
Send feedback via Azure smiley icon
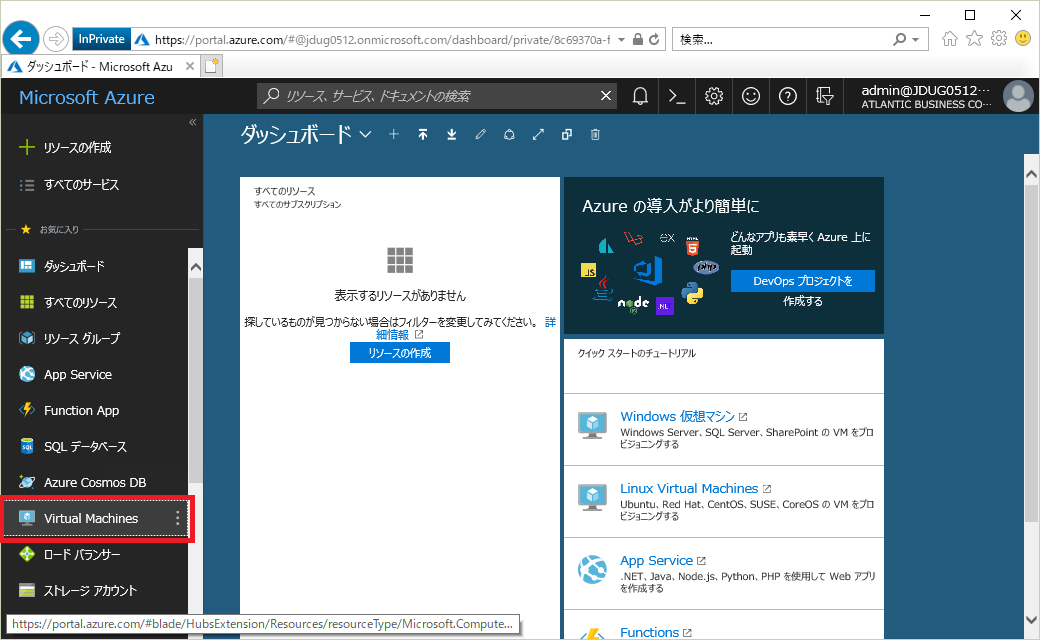click(x=751, y=97)
